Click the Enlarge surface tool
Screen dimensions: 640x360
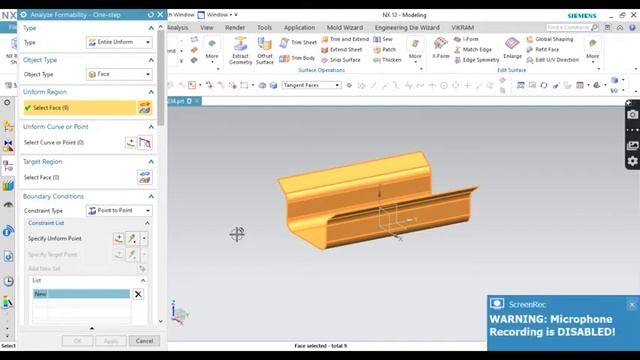(512, 48)
